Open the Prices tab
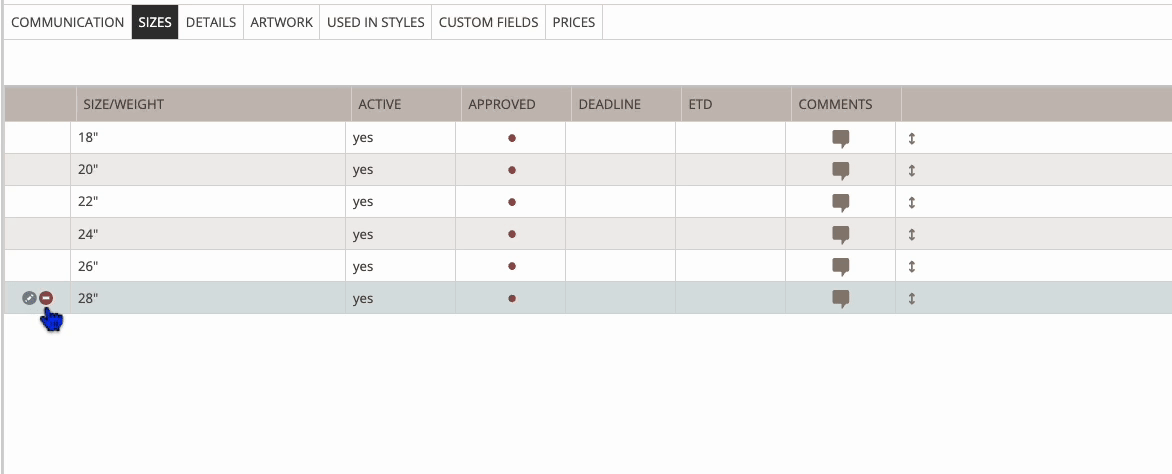Image resolution: width=1172 pixels, height=474 pixels. (x=573, y=22)
